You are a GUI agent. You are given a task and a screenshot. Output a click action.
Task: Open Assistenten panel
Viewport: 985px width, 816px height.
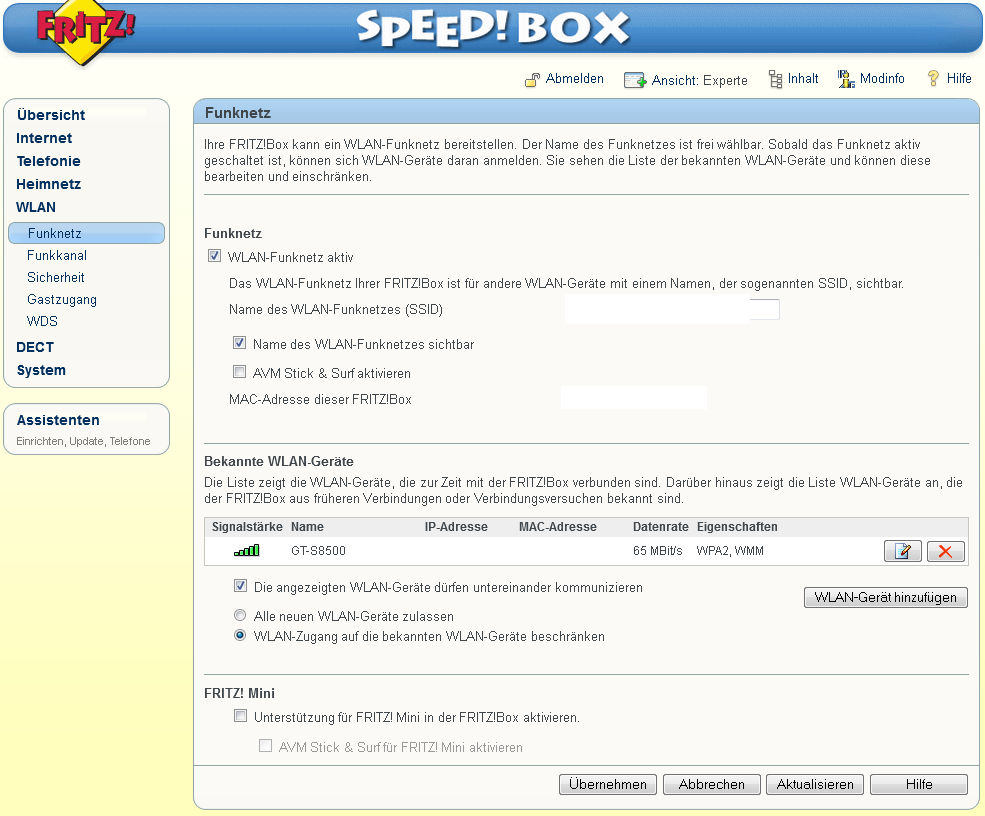coord(58,420)
